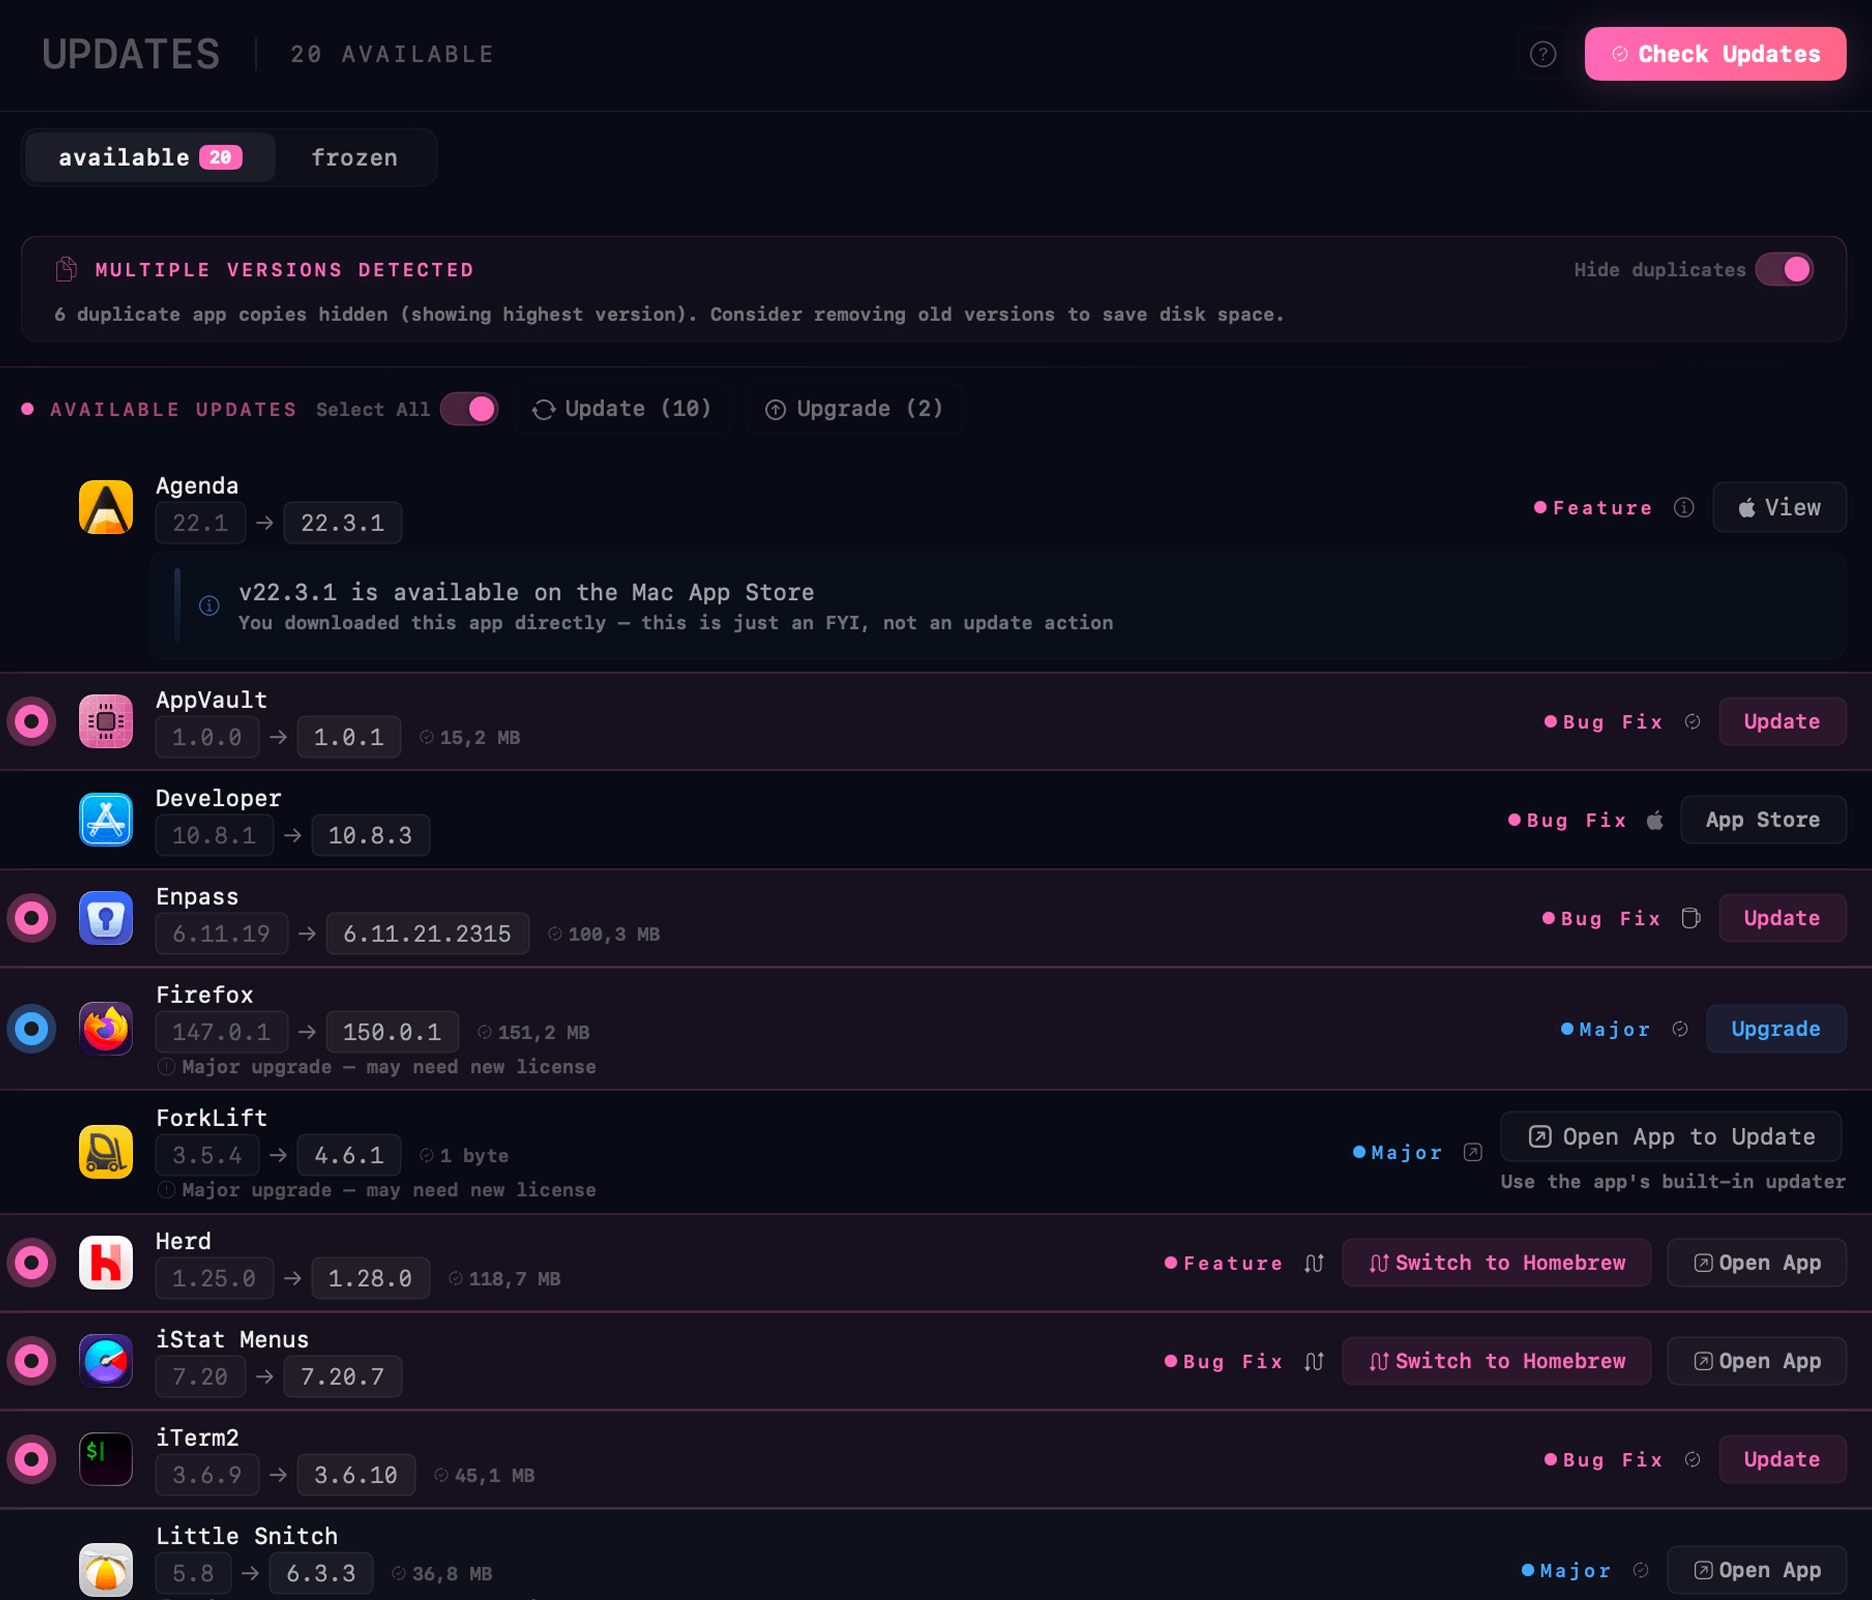The width and height of the screenshot is (1872, 1600).
Task: Click the ForkLift app icon
Action: click(106, 1151)
